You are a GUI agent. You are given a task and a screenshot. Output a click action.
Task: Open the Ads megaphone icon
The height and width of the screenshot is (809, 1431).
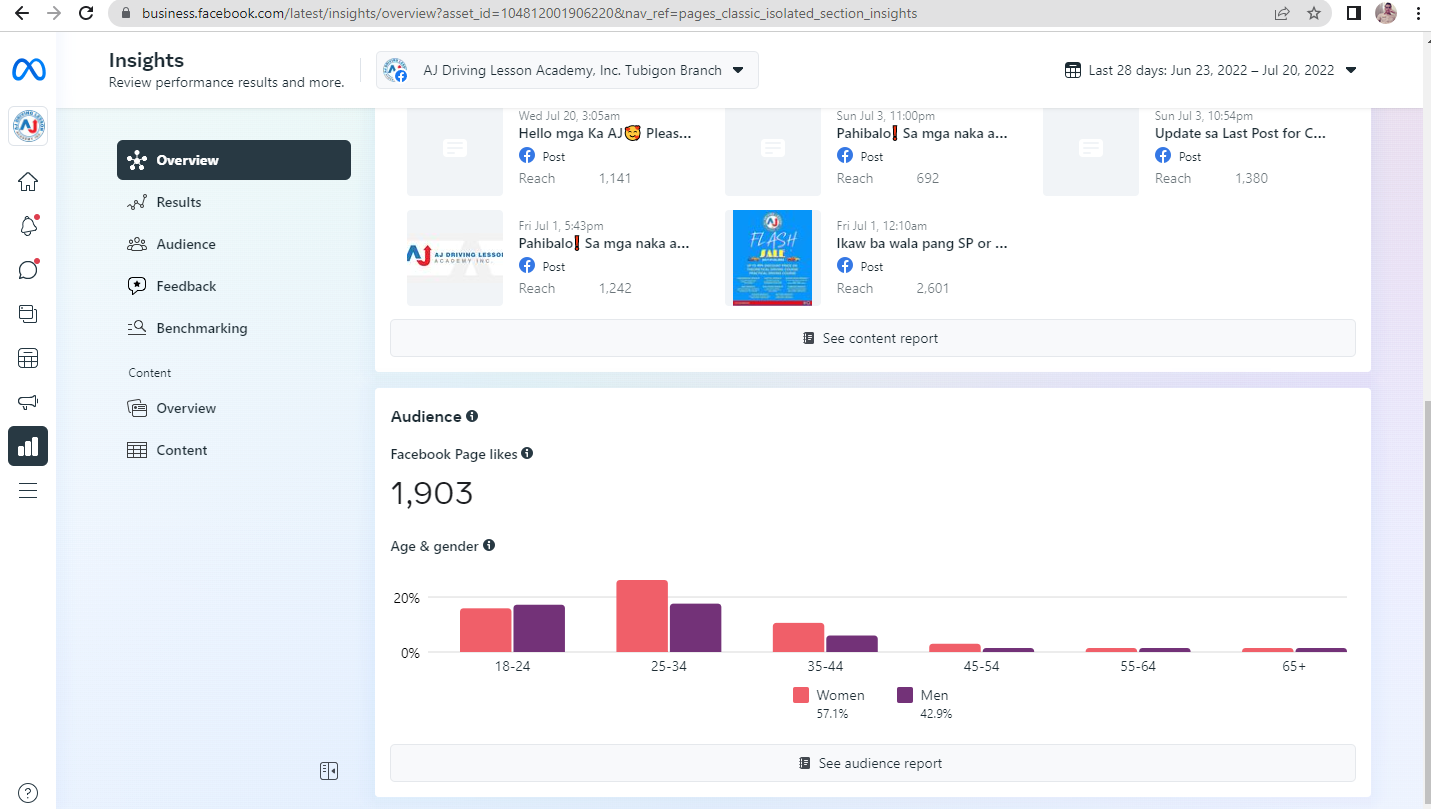(28, 402)
